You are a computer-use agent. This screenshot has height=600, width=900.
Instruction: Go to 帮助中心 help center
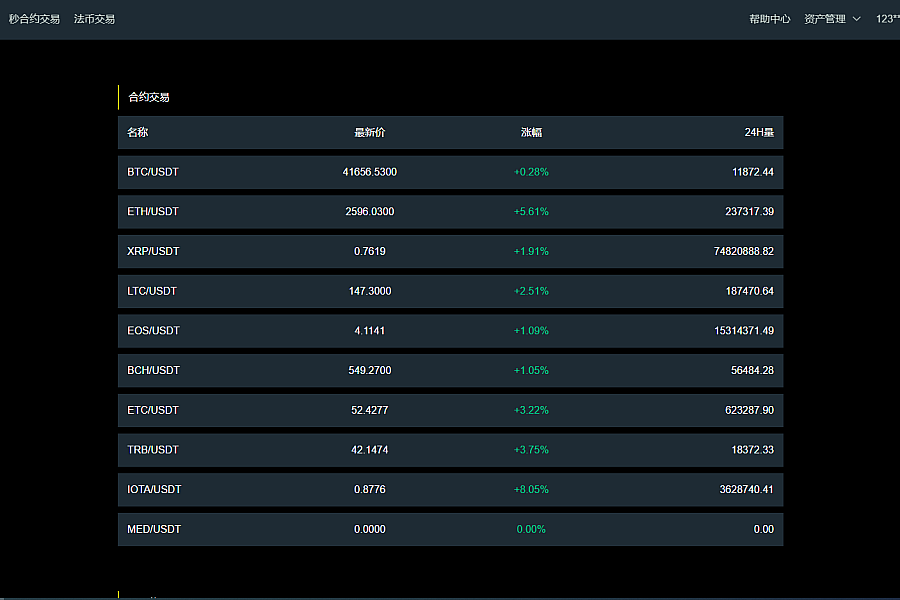point(770,19)
